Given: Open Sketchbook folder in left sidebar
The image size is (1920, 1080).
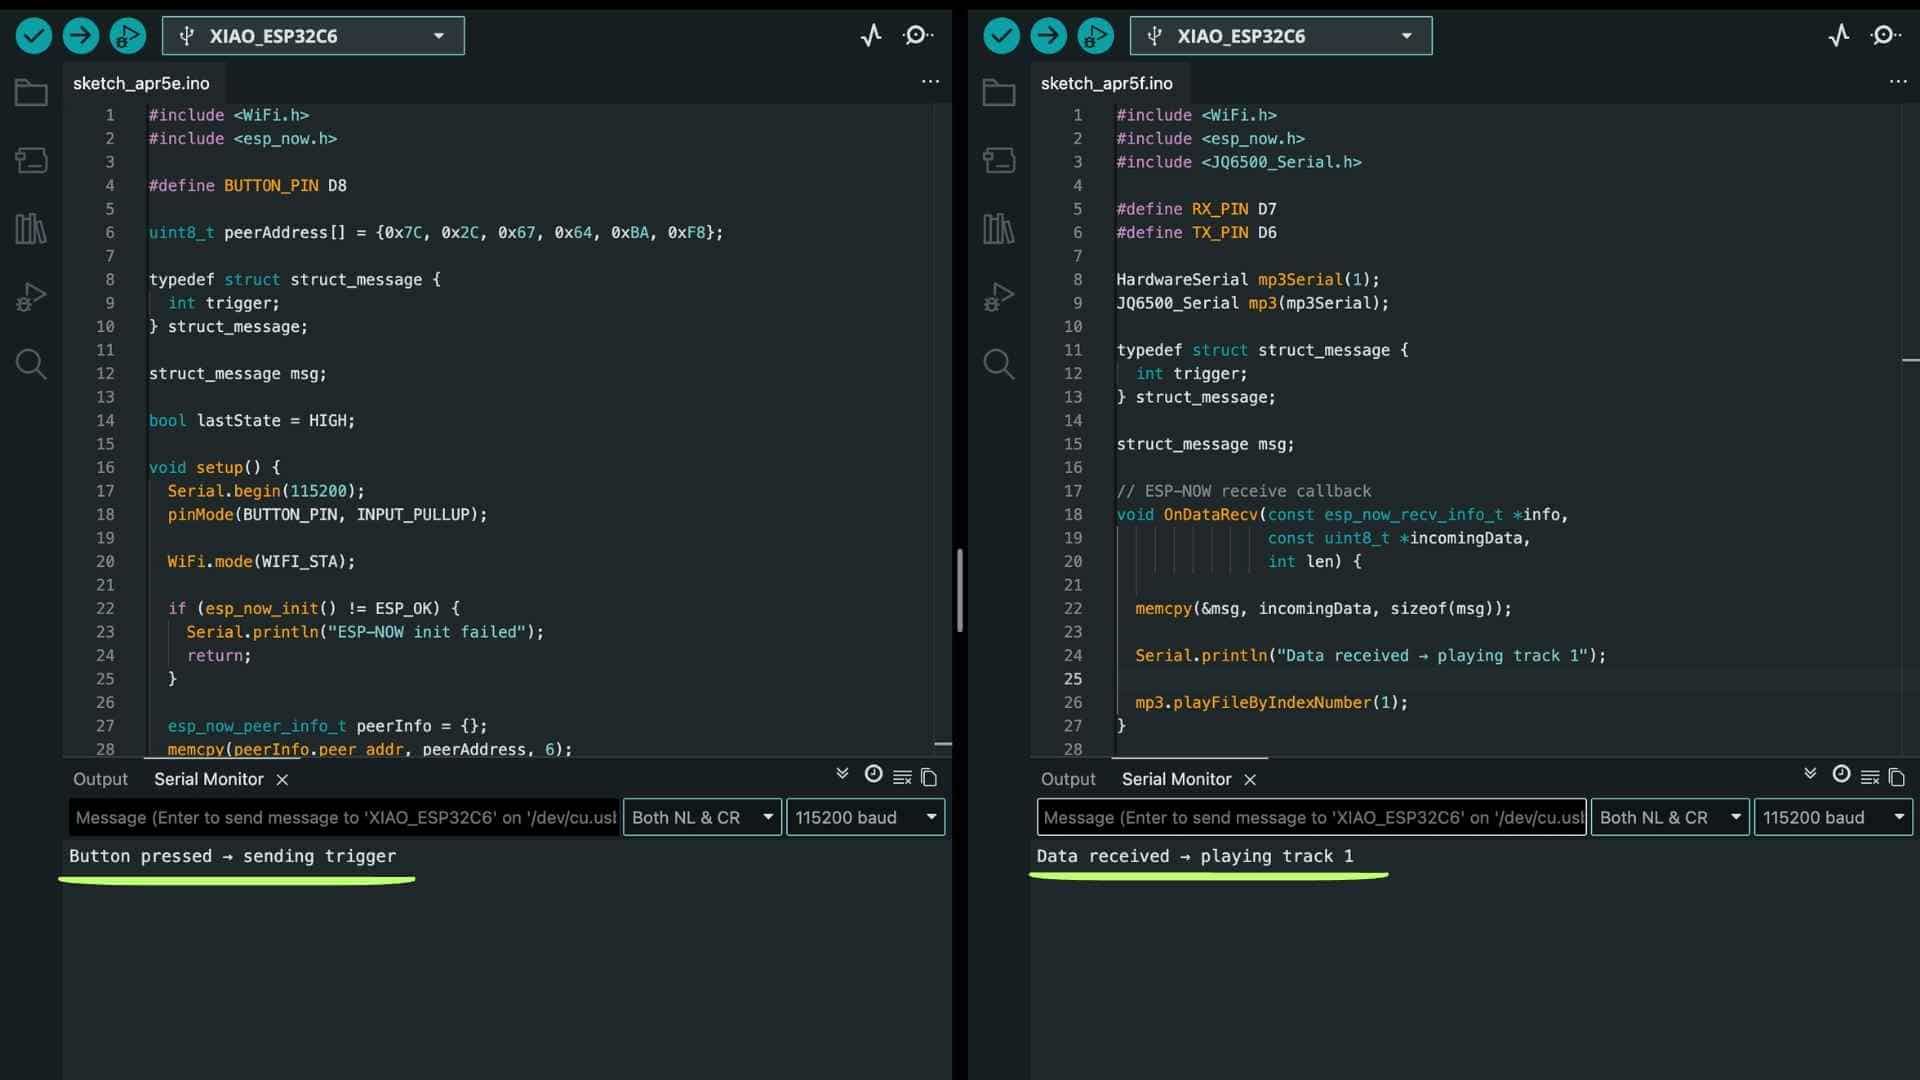Looking at the screenshot, I should tap(31, 93).
